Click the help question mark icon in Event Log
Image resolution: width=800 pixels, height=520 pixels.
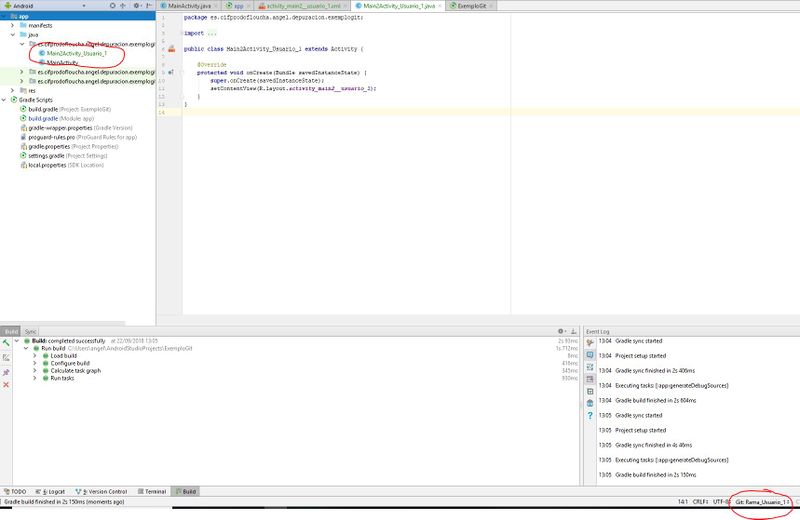(x=590, y=415)
